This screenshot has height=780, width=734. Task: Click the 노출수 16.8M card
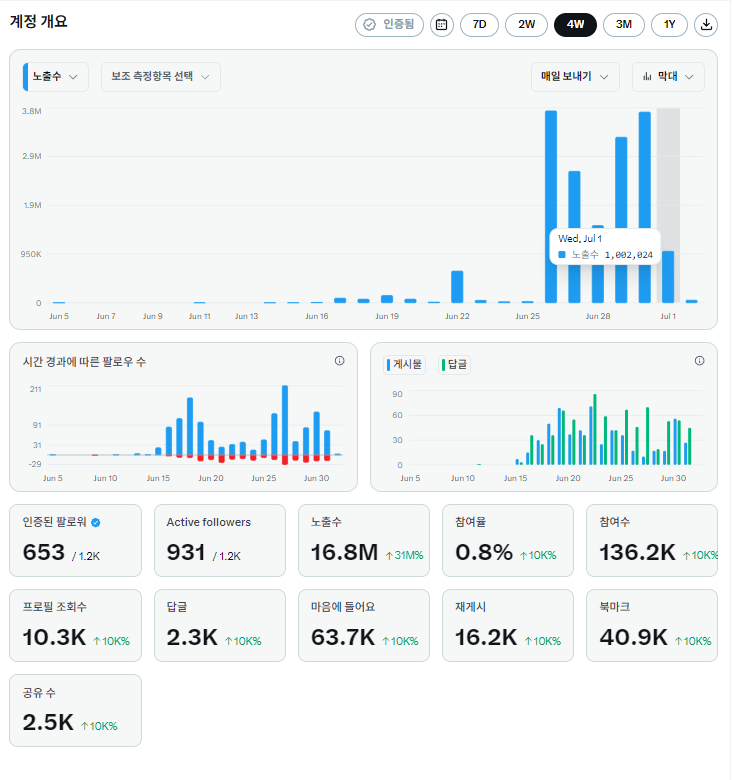pos(365,542)
